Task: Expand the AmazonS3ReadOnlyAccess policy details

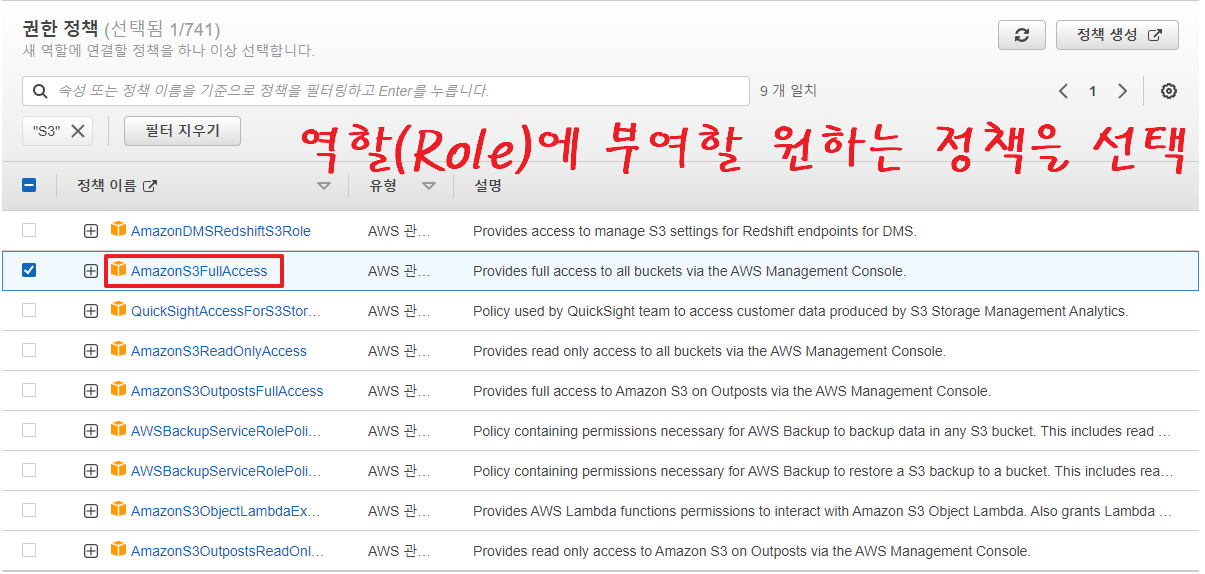Action: [x=91, y=351]
